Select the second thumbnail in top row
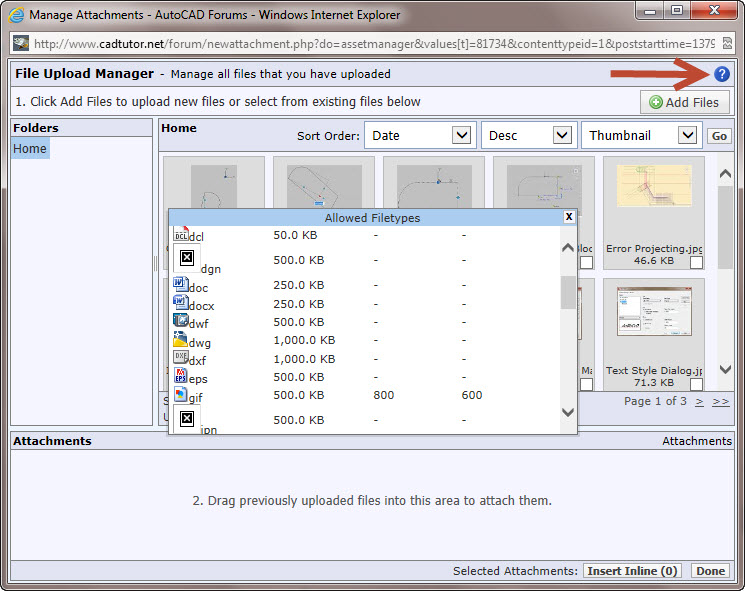This screenshot has width=745, height=591. (x=324, y=186)
